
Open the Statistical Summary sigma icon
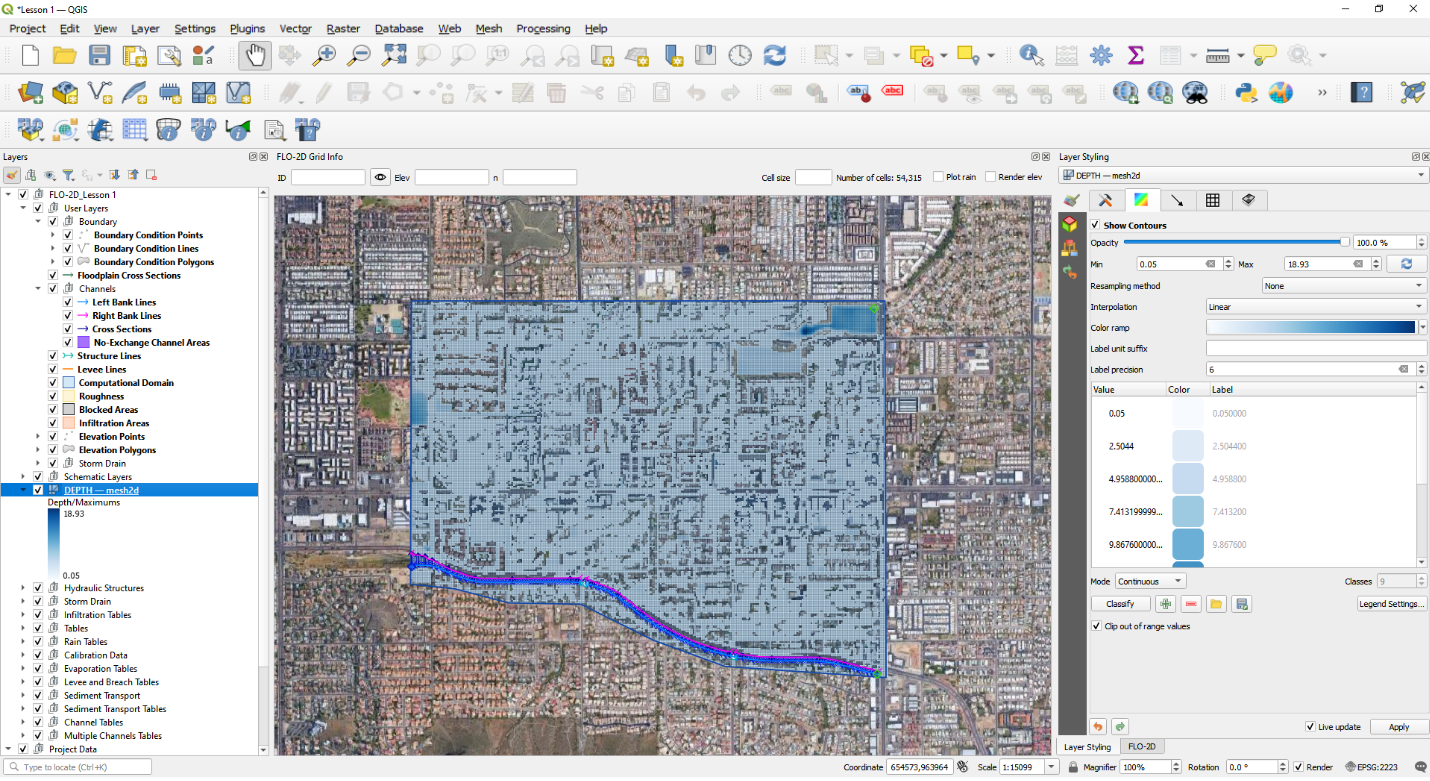tap(1135, 55)
